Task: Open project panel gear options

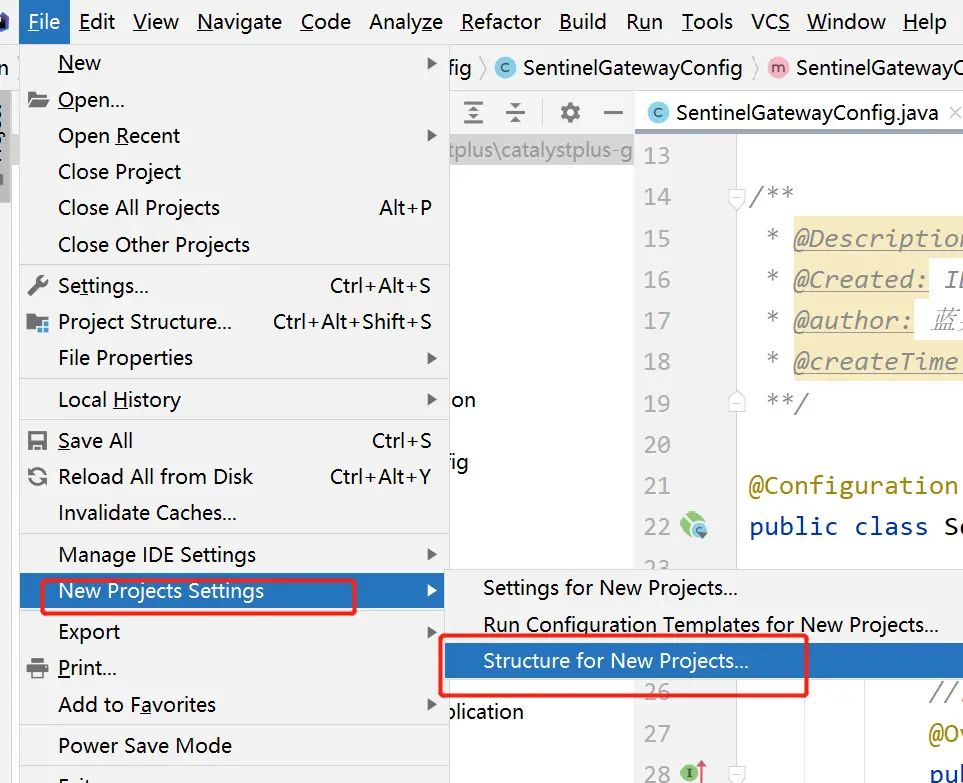Action: coord(570,112)
